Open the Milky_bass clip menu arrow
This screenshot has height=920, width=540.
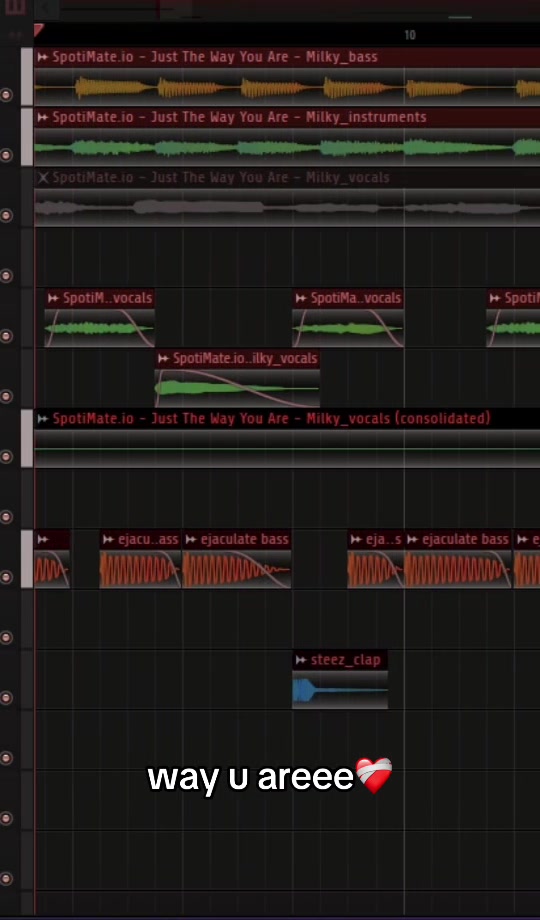[42, 57]
